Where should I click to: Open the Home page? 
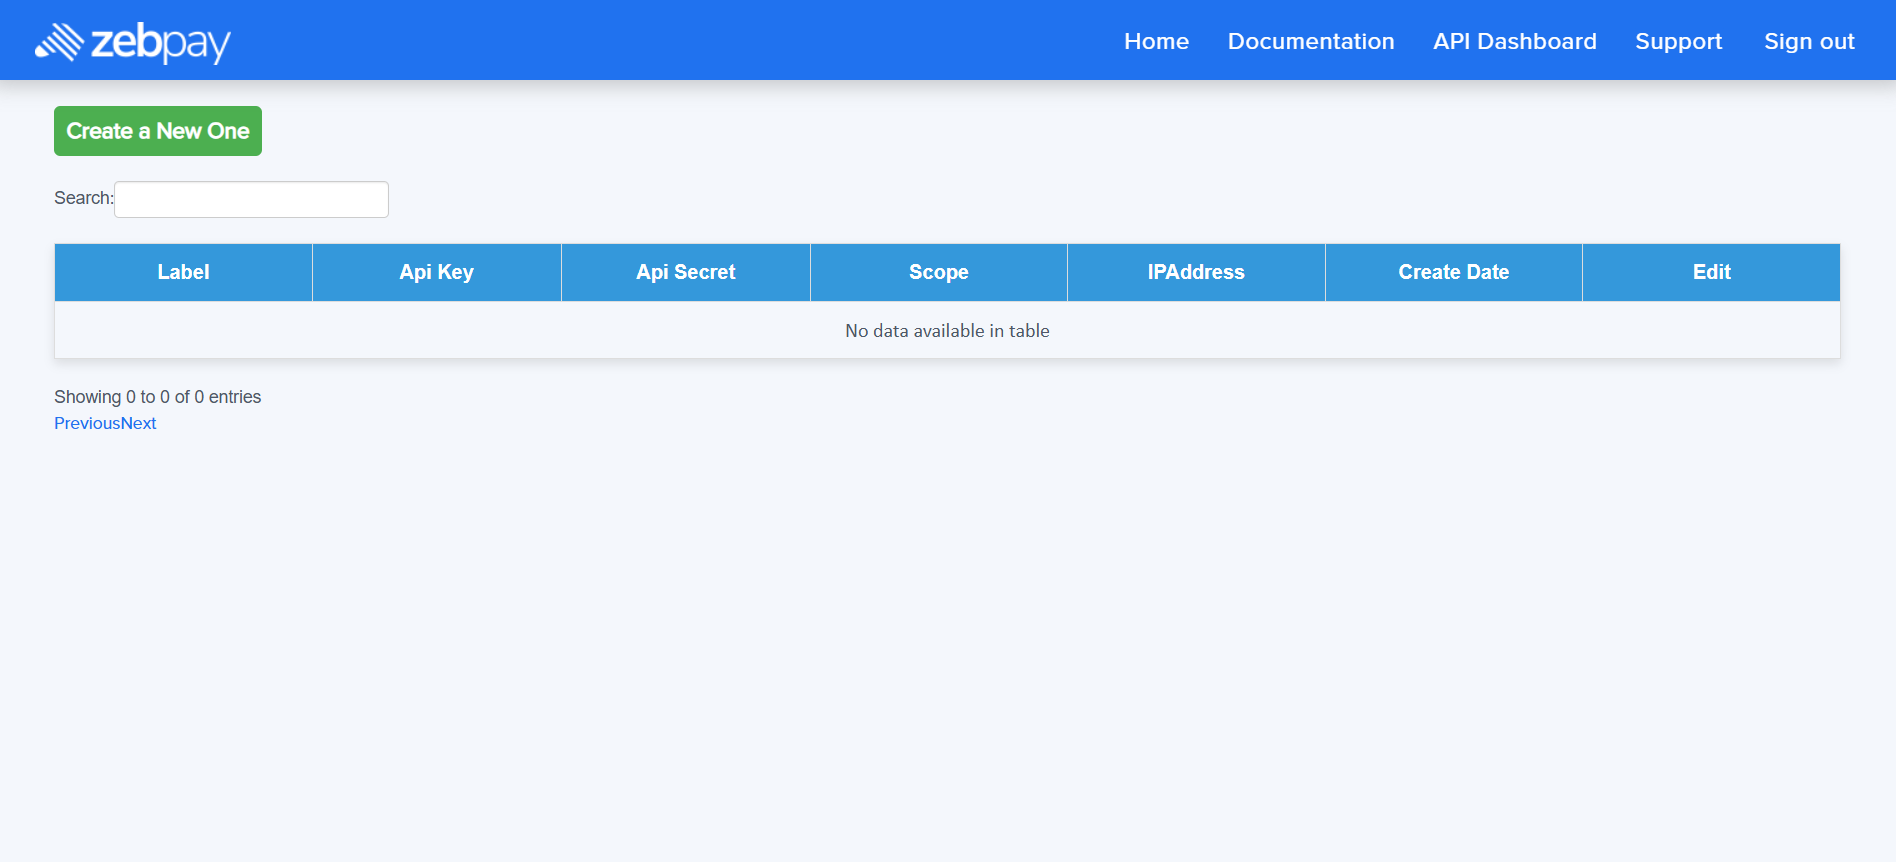[1156, 41]
